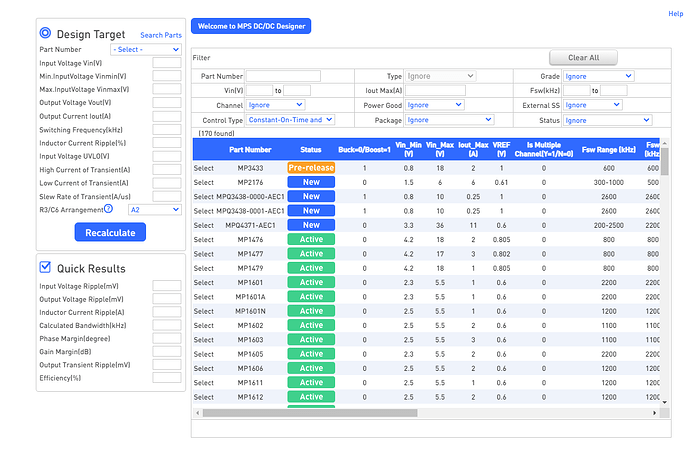Click the Active status badge for MP1477
The width and height of the screenshot is (690, 452).
coord(311,254)
